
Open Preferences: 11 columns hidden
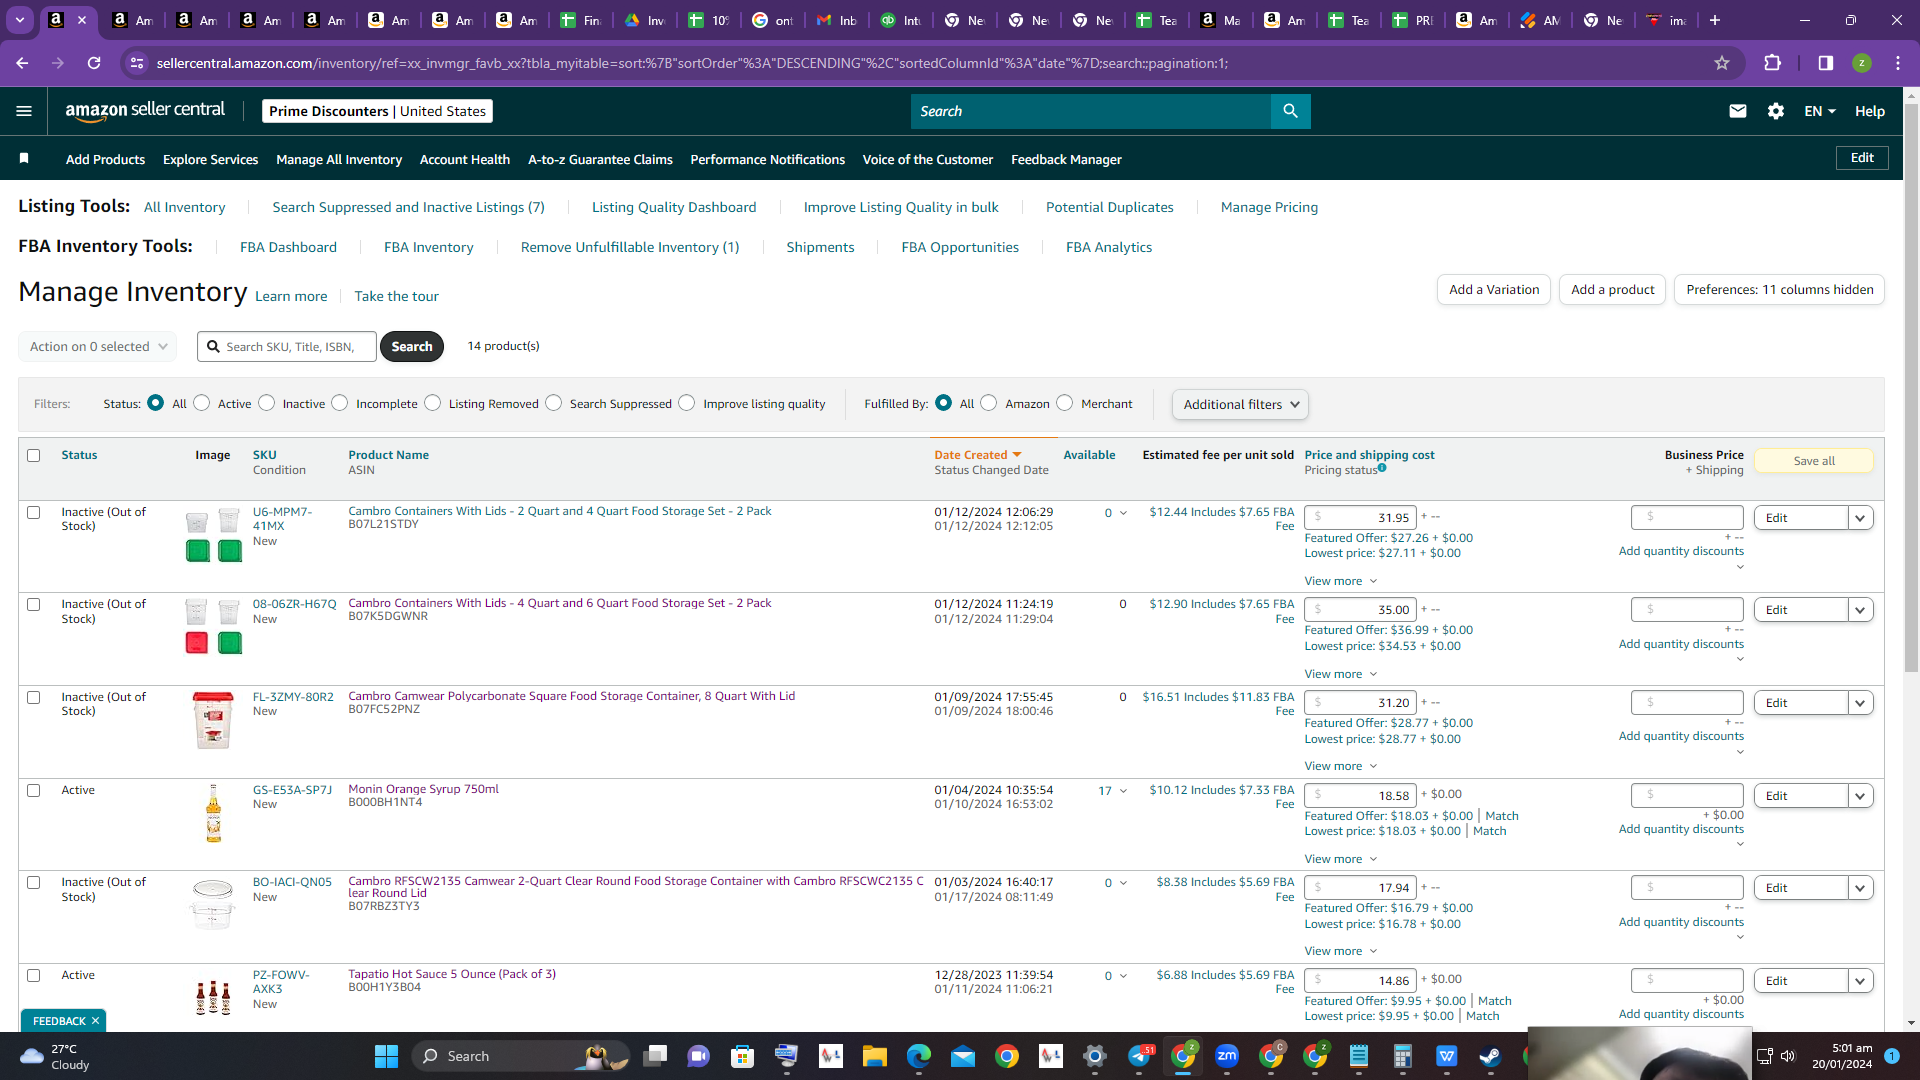(x=1779, y=290)
